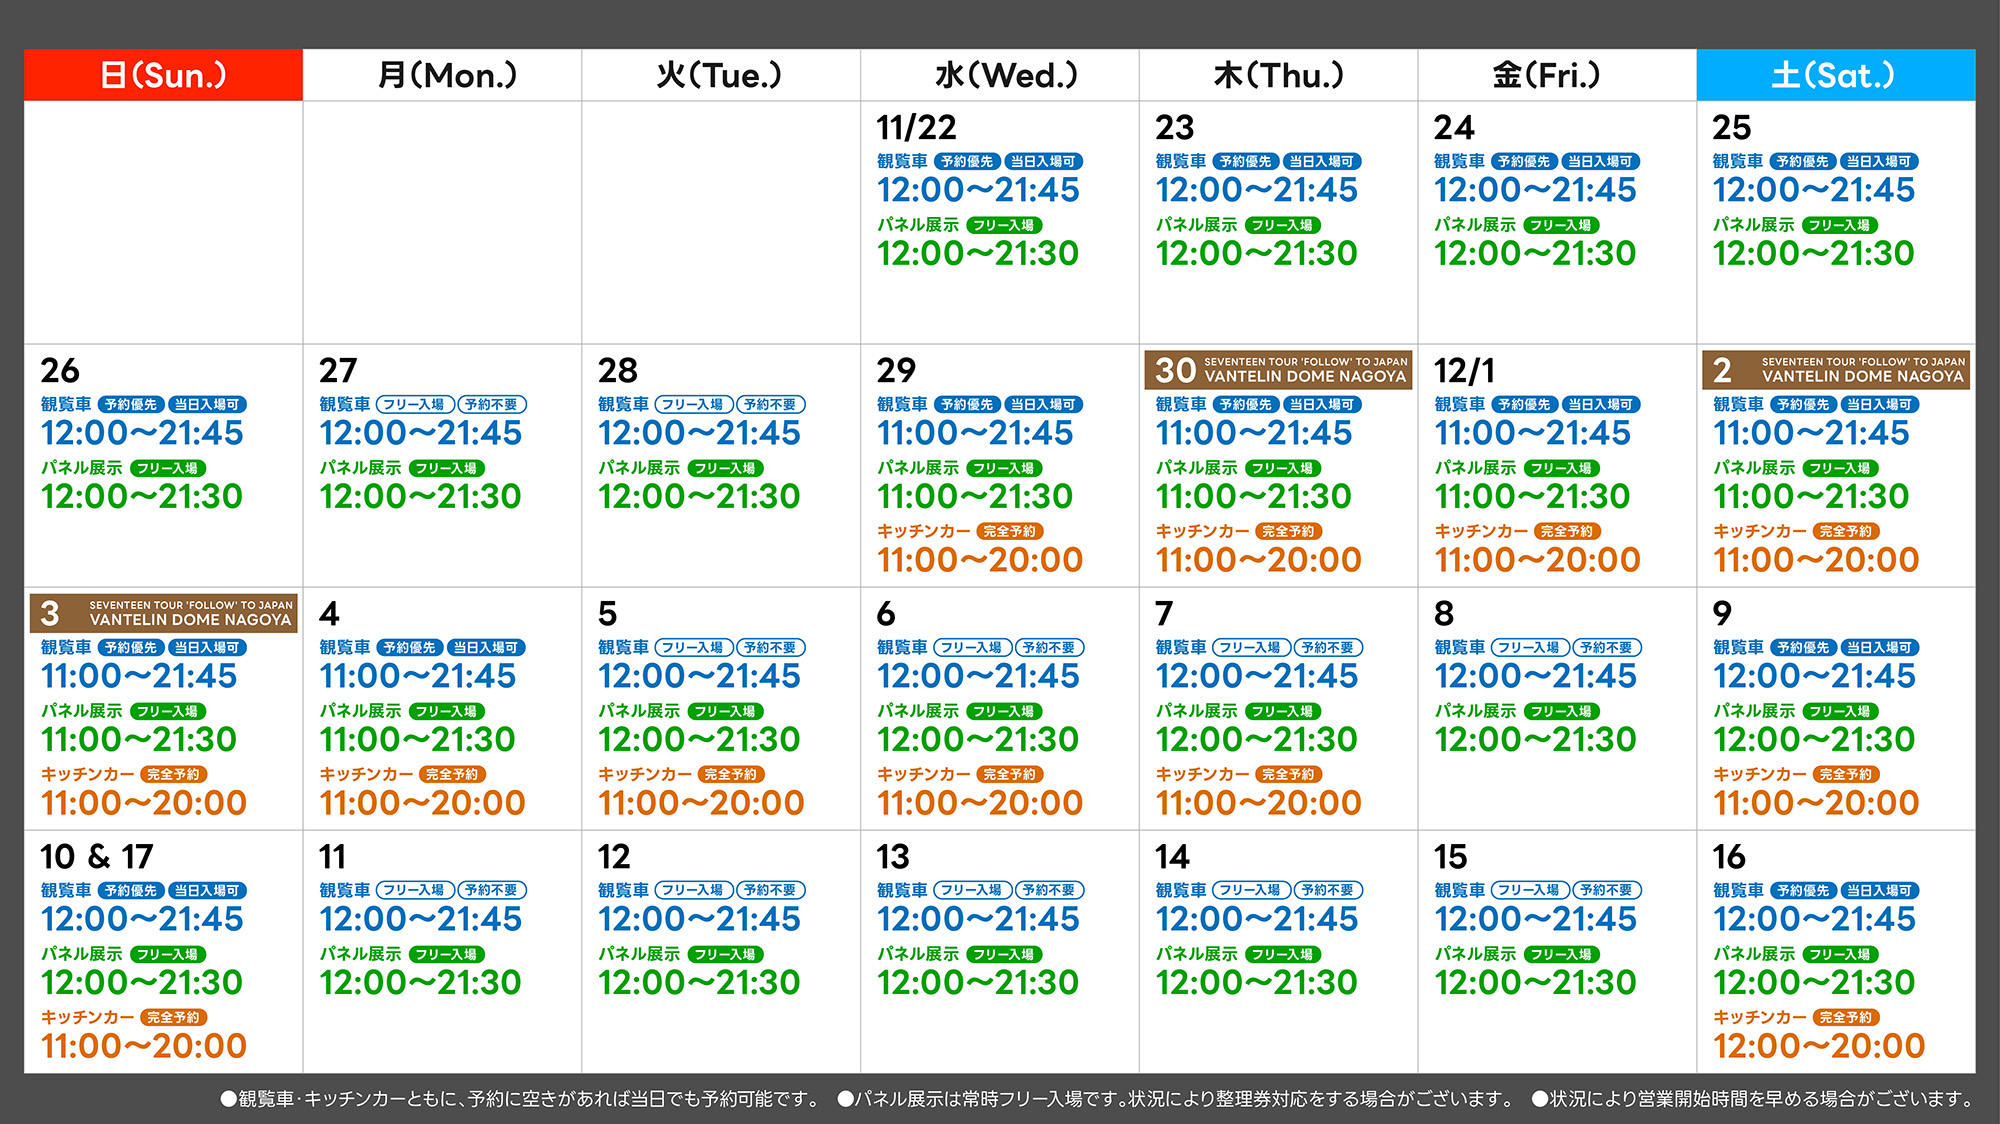Click the 予約優先 badge on 11/22

click(966, 161)
